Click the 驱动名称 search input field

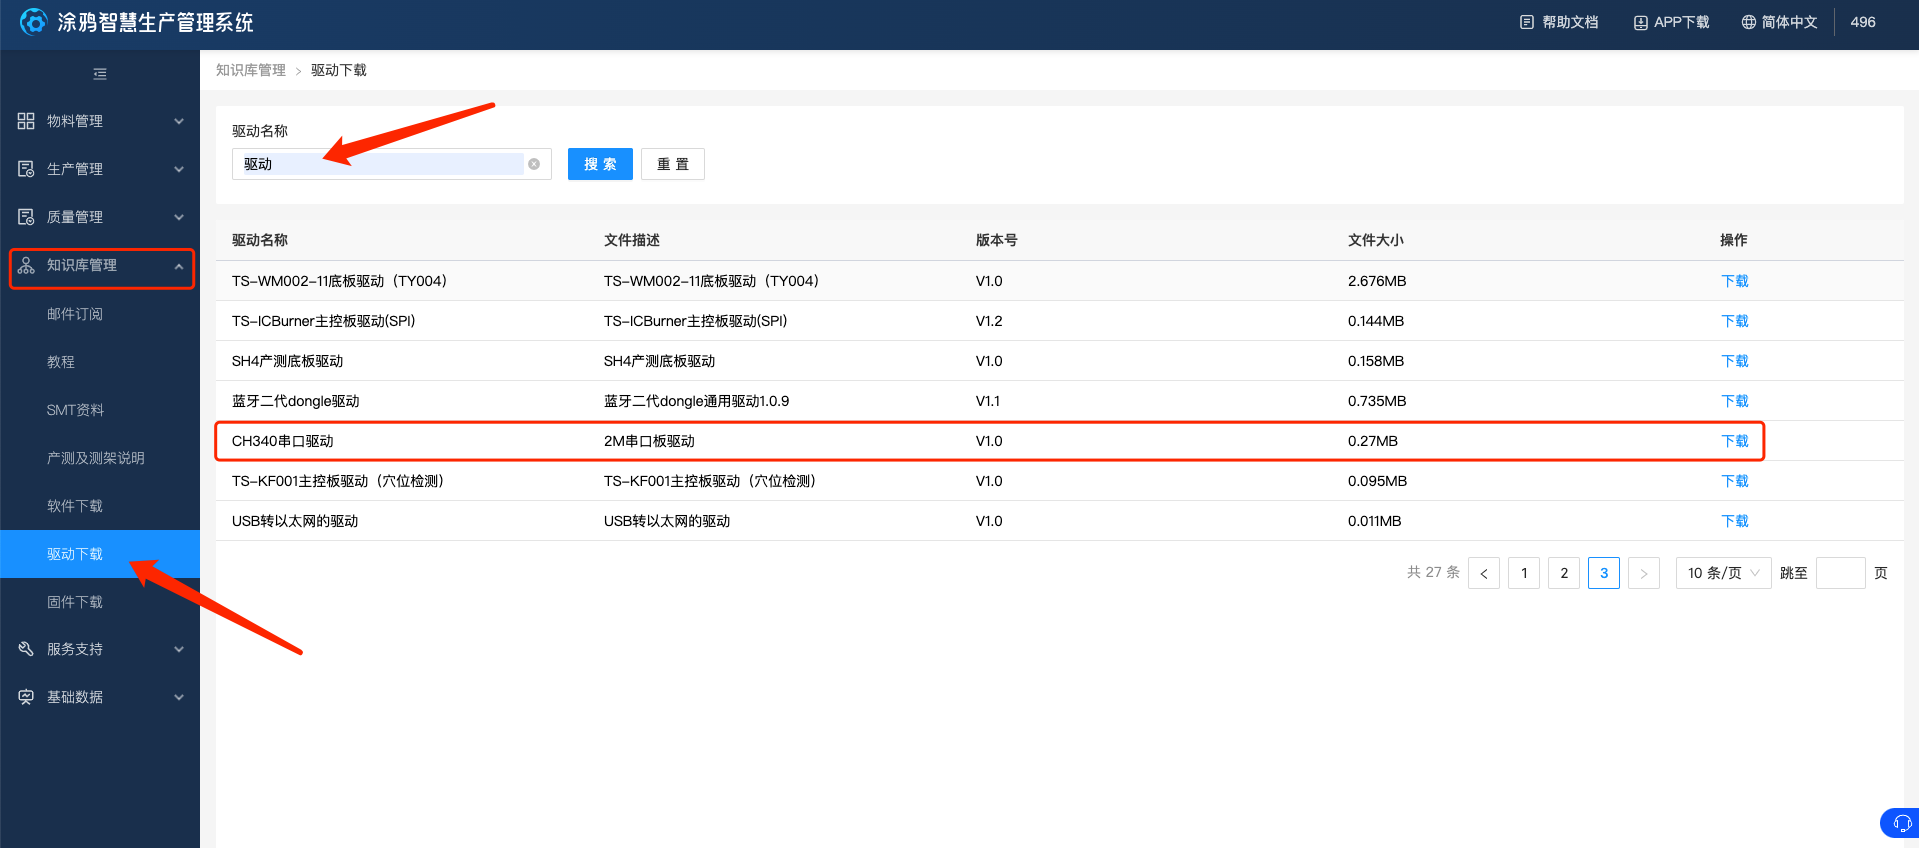[x=392, y=164]
